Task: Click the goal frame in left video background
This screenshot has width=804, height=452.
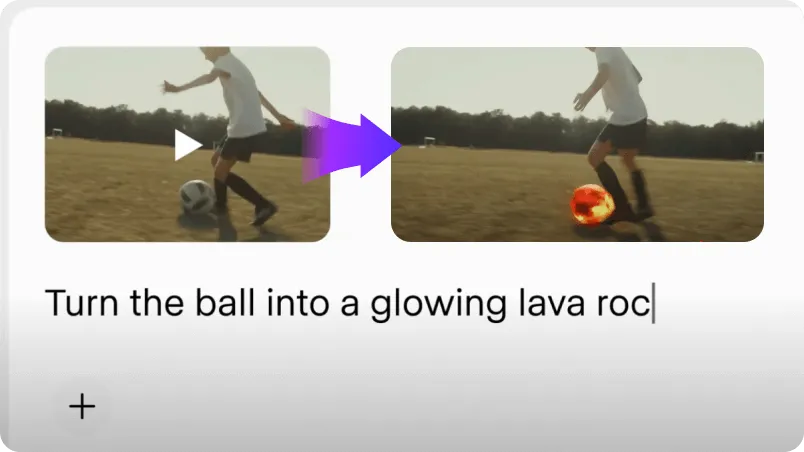Action: pos(57,133)
